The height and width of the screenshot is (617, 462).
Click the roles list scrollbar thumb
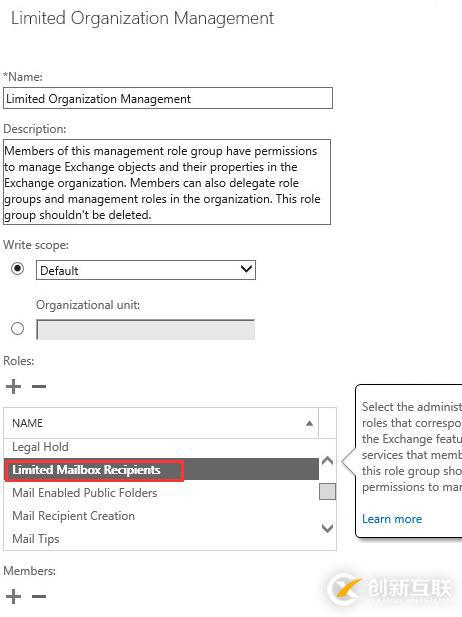pyautogui.click(x=327, y=491)
